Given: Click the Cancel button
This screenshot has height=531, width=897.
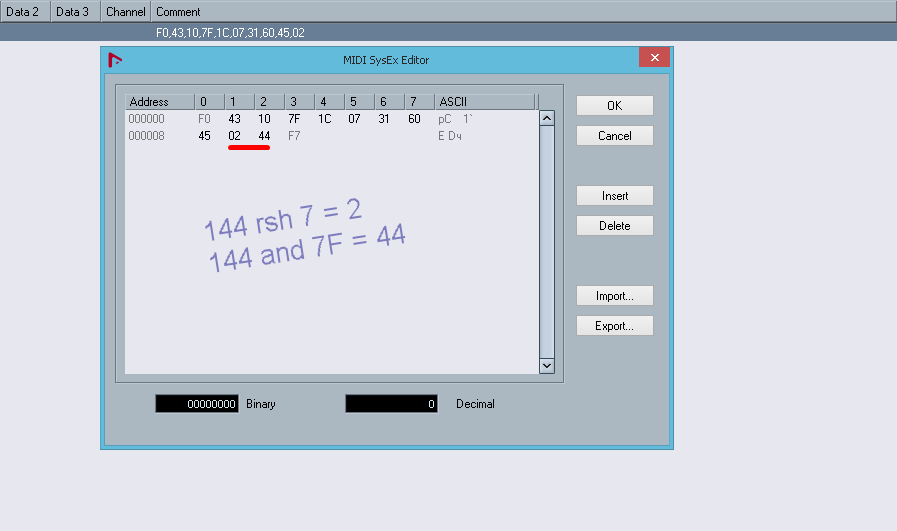Looking at the screenshot, I should click(x=614, y=136).
